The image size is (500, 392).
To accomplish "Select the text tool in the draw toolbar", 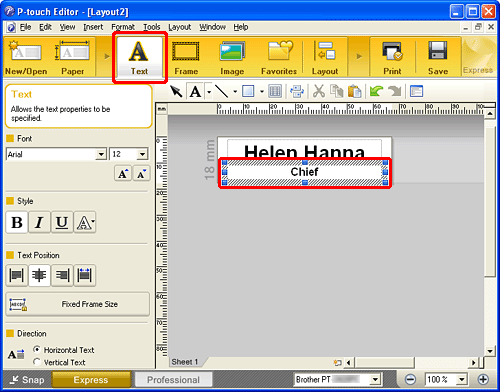I will click(195, 91).
